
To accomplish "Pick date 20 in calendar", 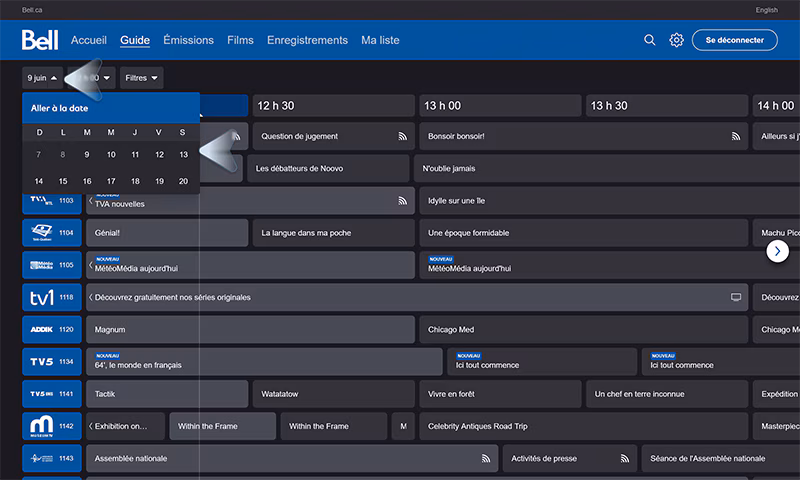I will pos(183,181).
